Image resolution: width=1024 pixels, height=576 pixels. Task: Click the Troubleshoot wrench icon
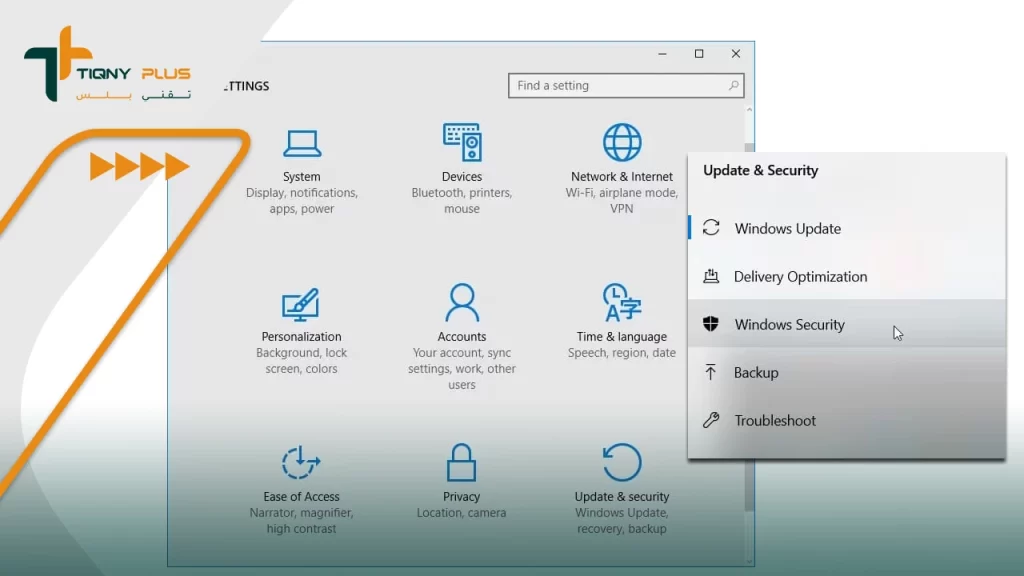[x=711, y=420]
